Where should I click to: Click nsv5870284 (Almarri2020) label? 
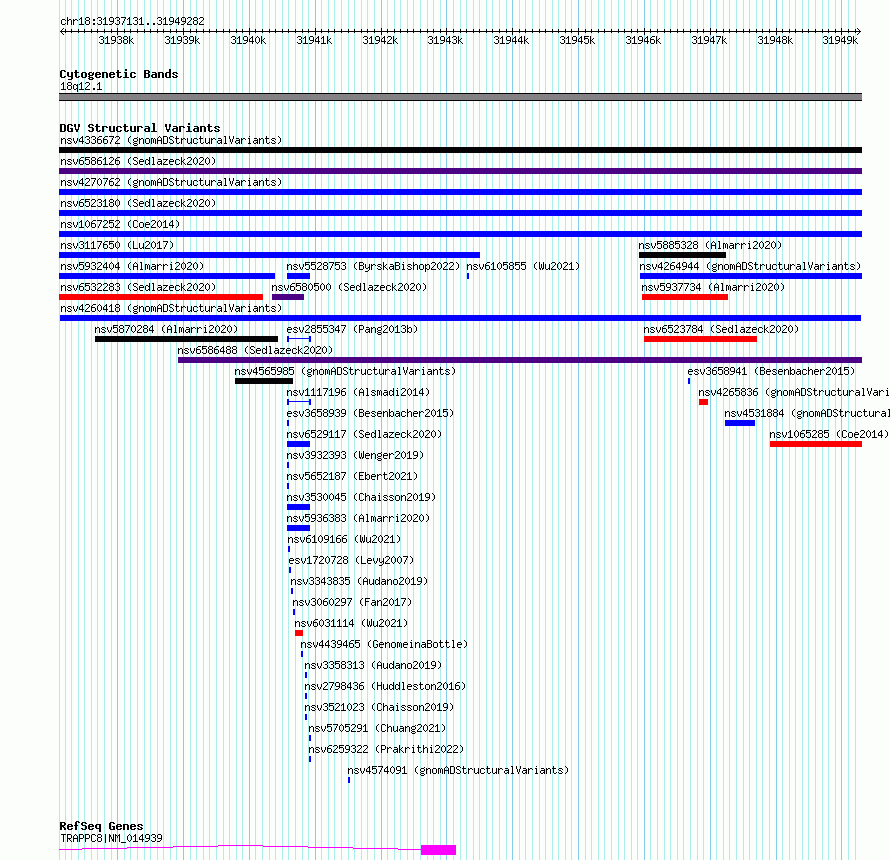(x=166, y=329)
